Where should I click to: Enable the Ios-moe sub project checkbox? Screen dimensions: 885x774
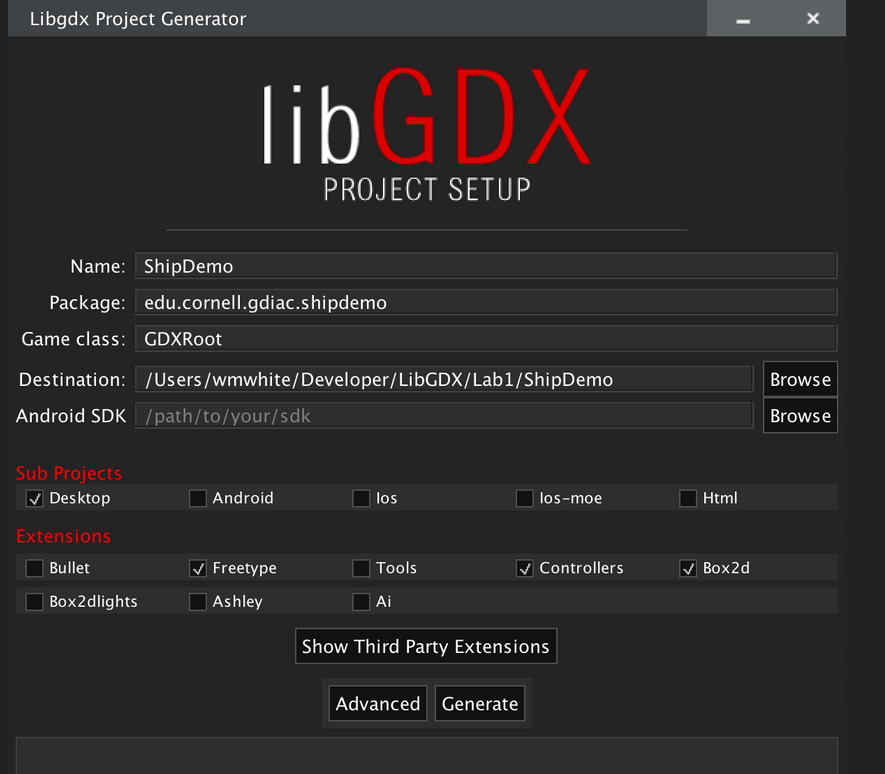pyautogui.click(x=524, y=498)
